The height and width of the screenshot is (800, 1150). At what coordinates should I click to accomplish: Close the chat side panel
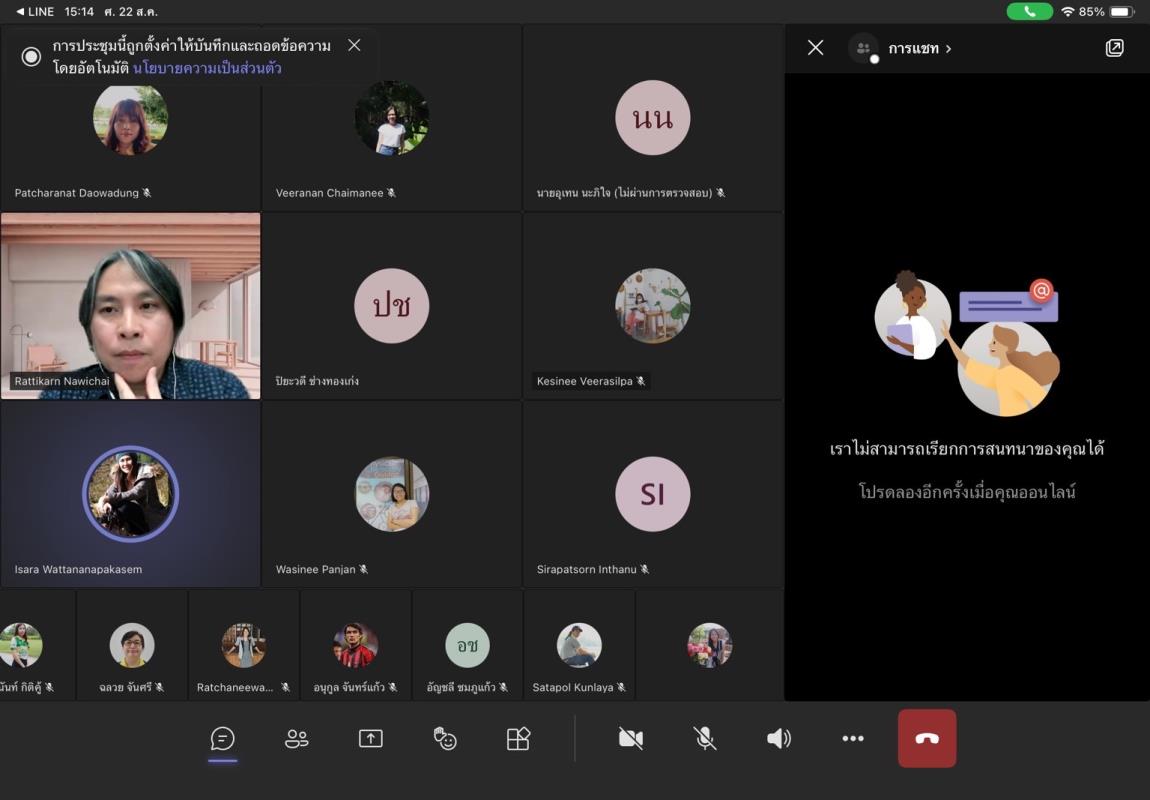[816, 48]
